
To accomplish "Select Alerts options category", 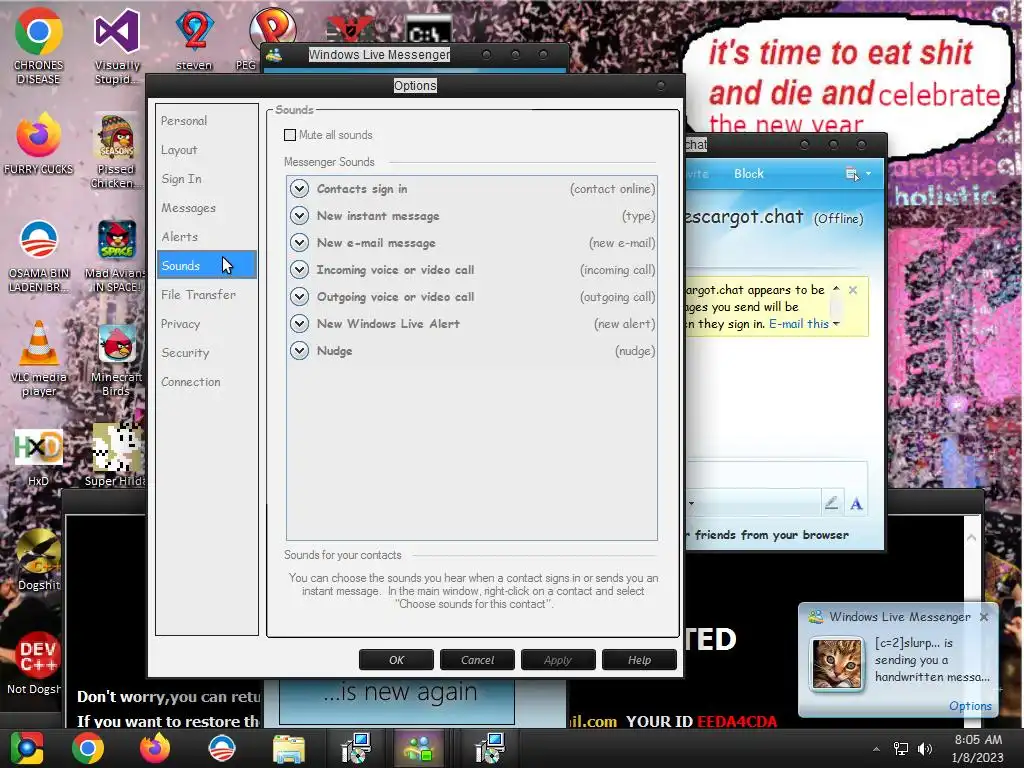I will point(206,236).
